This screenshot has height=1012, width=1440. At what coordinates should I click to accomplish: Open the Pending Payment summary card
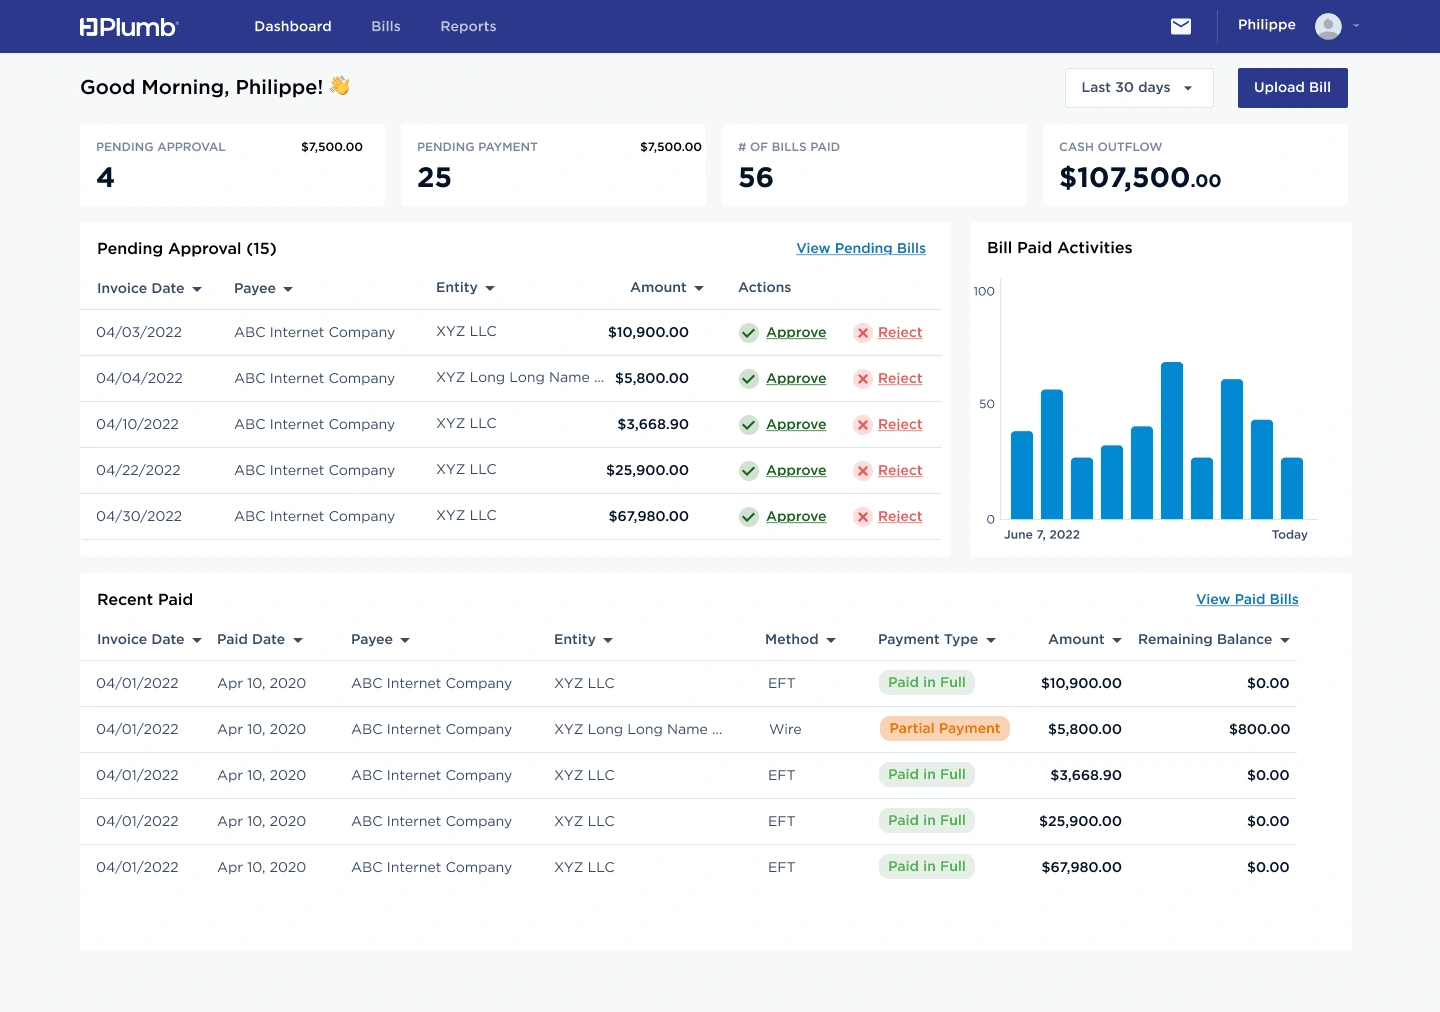point(553,165)
